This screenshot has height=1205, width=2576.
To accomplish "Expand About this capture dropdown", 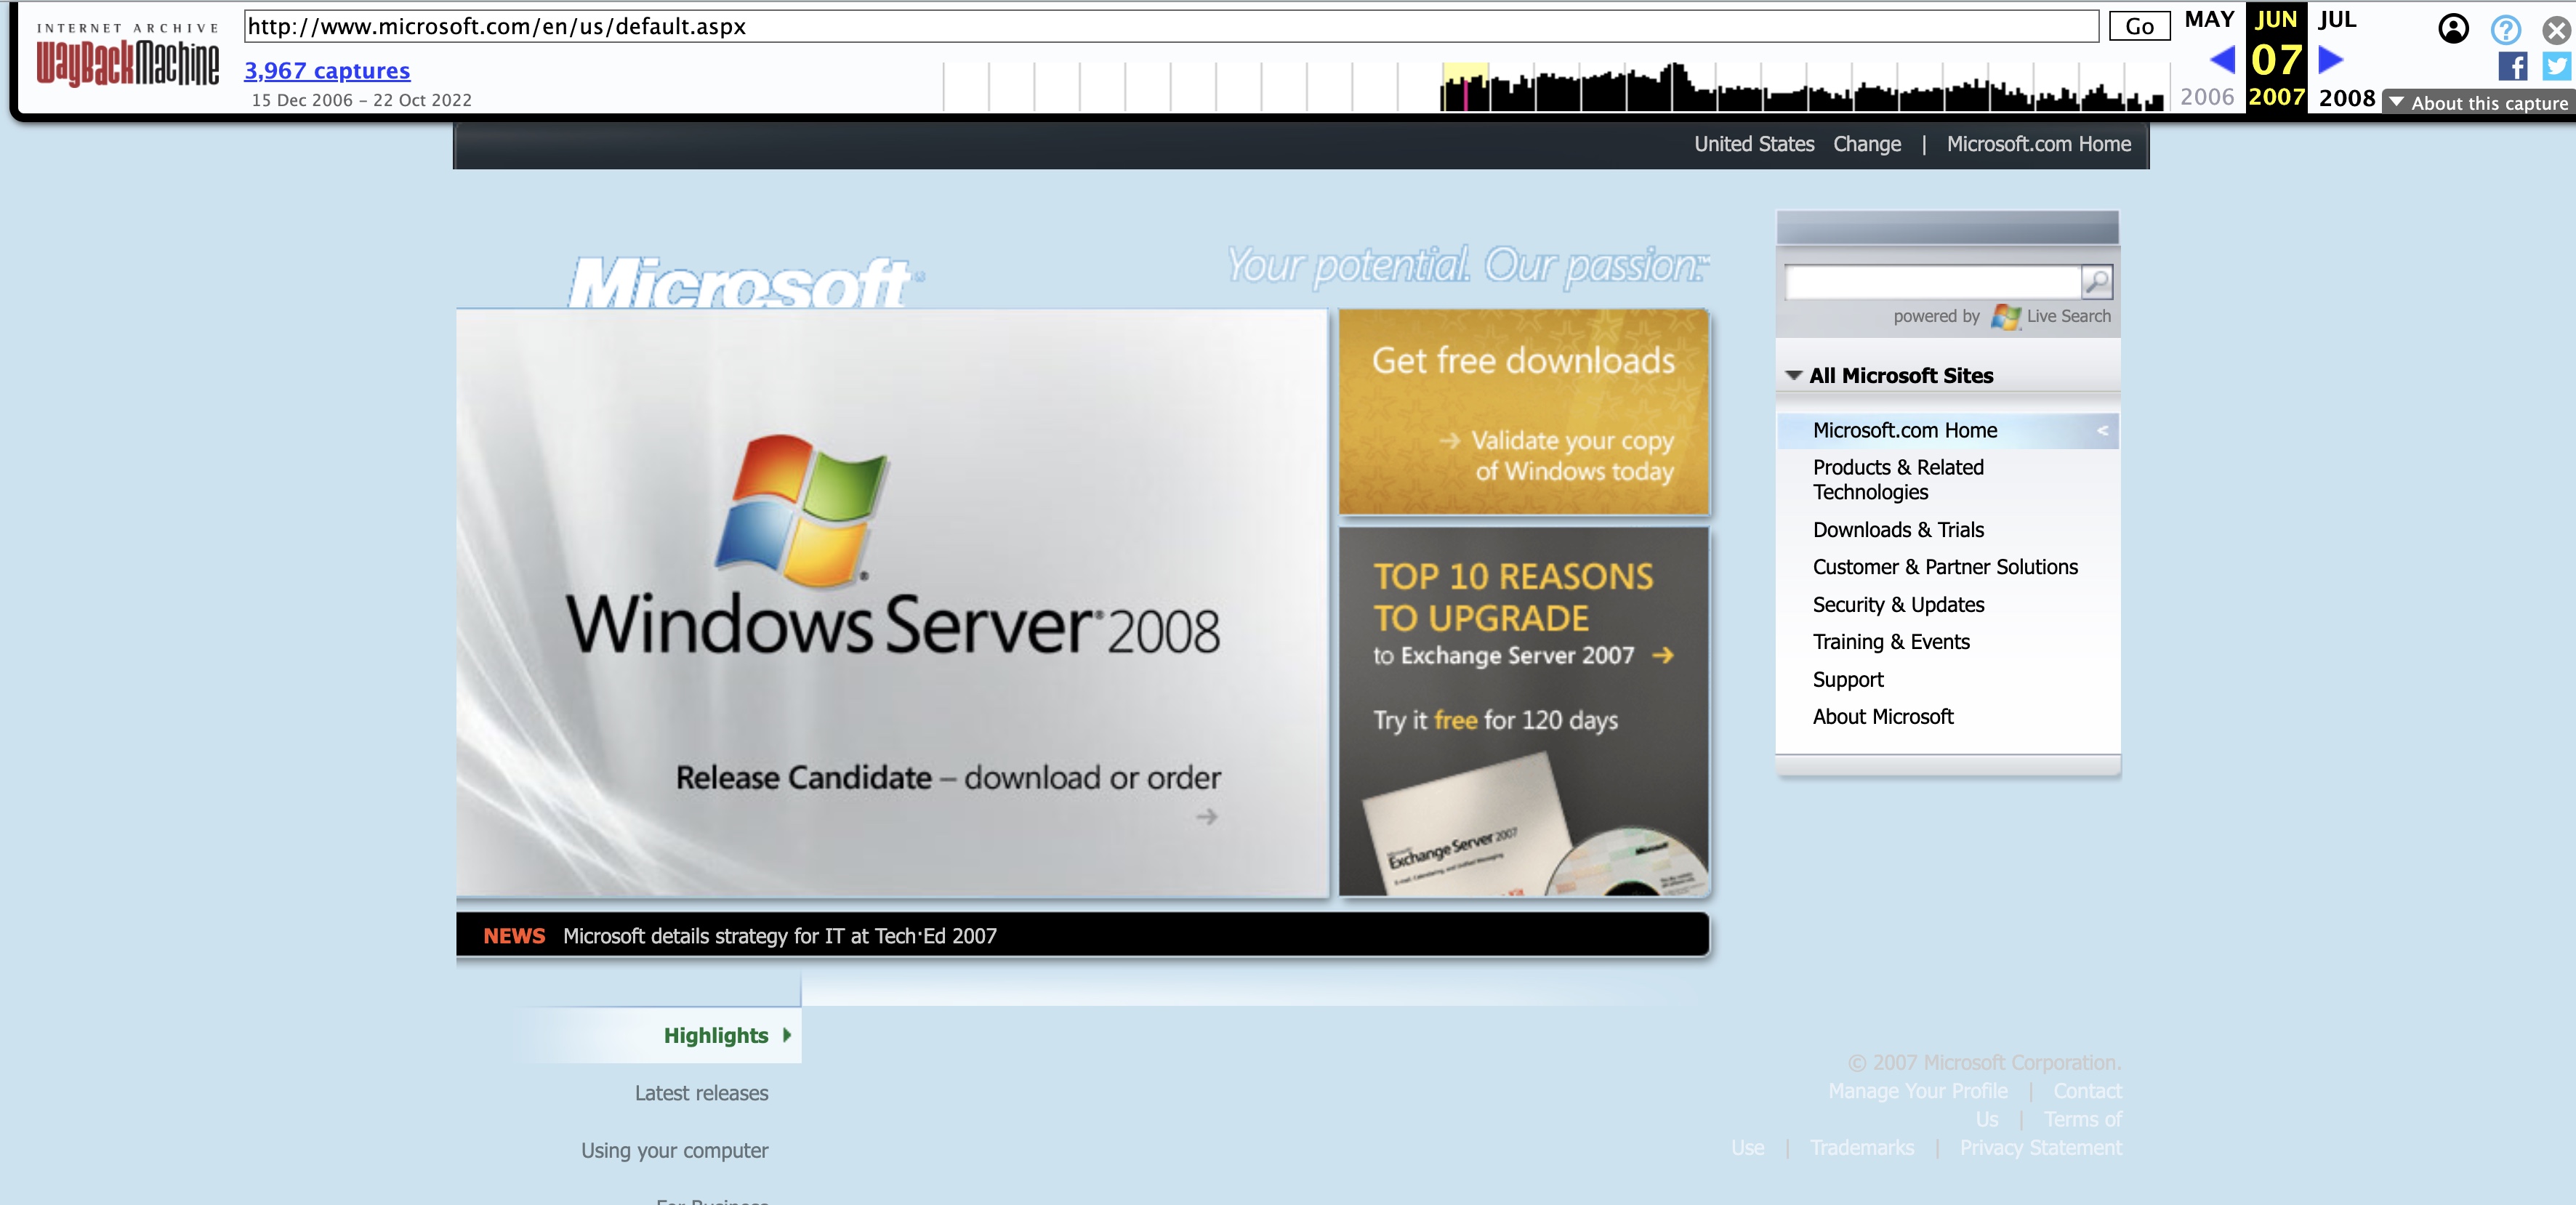I will (2478, 102).
